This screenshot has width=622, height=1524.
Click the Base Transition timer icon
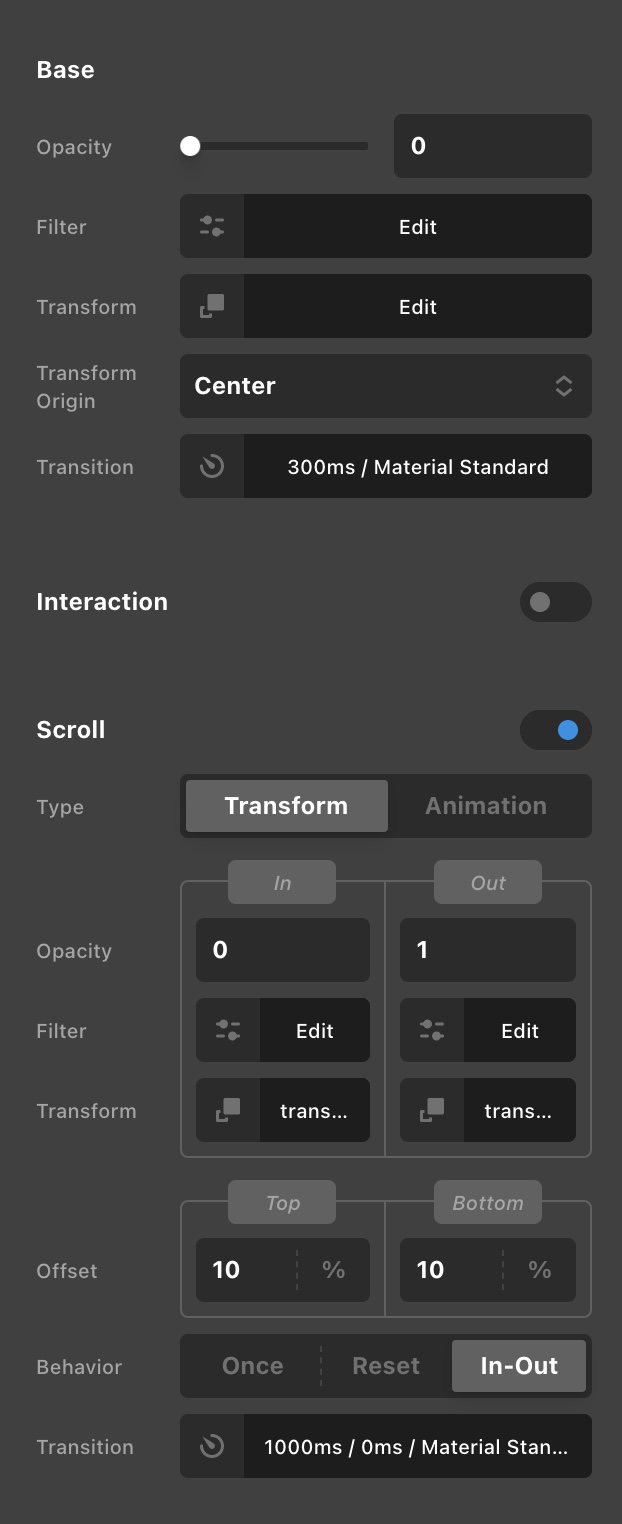click(x=212, y=466)
